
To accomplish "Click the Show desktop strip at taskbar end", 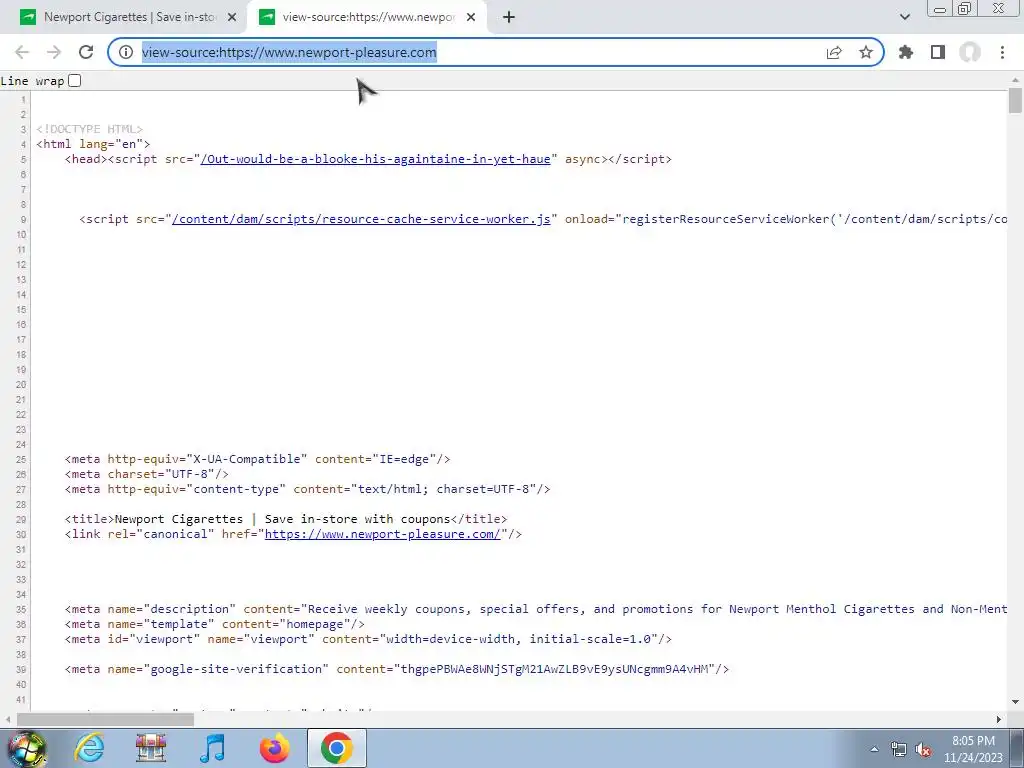I will [x=1017, y=748].
